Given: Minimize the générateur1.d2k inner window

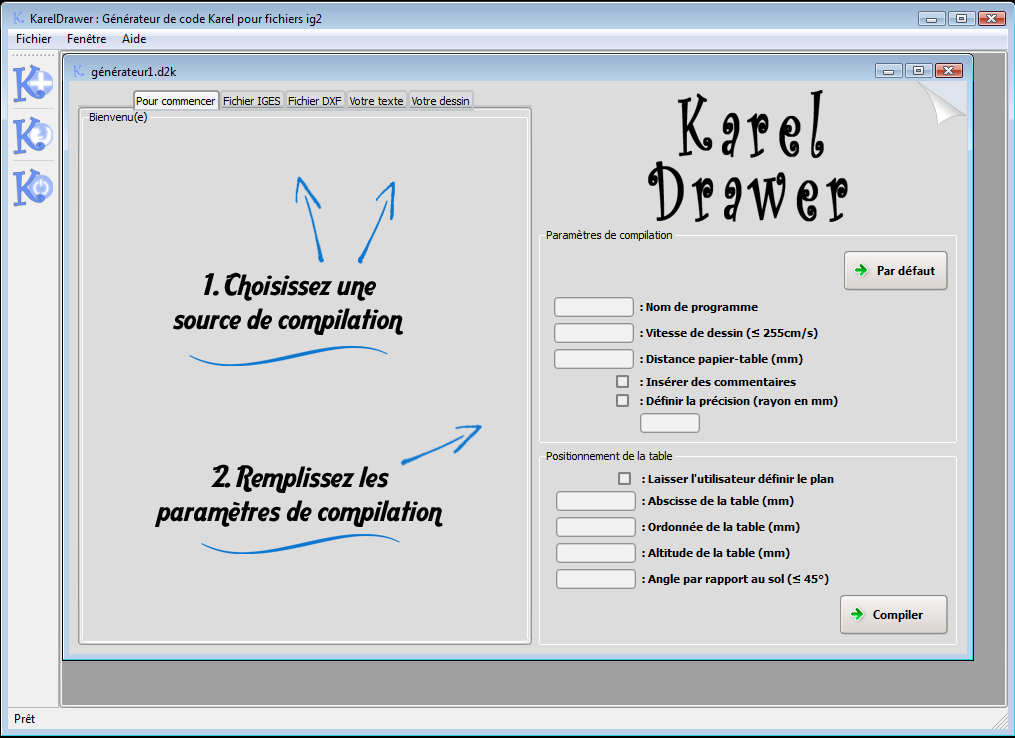Looking at the screenshot, I should 889,71.
